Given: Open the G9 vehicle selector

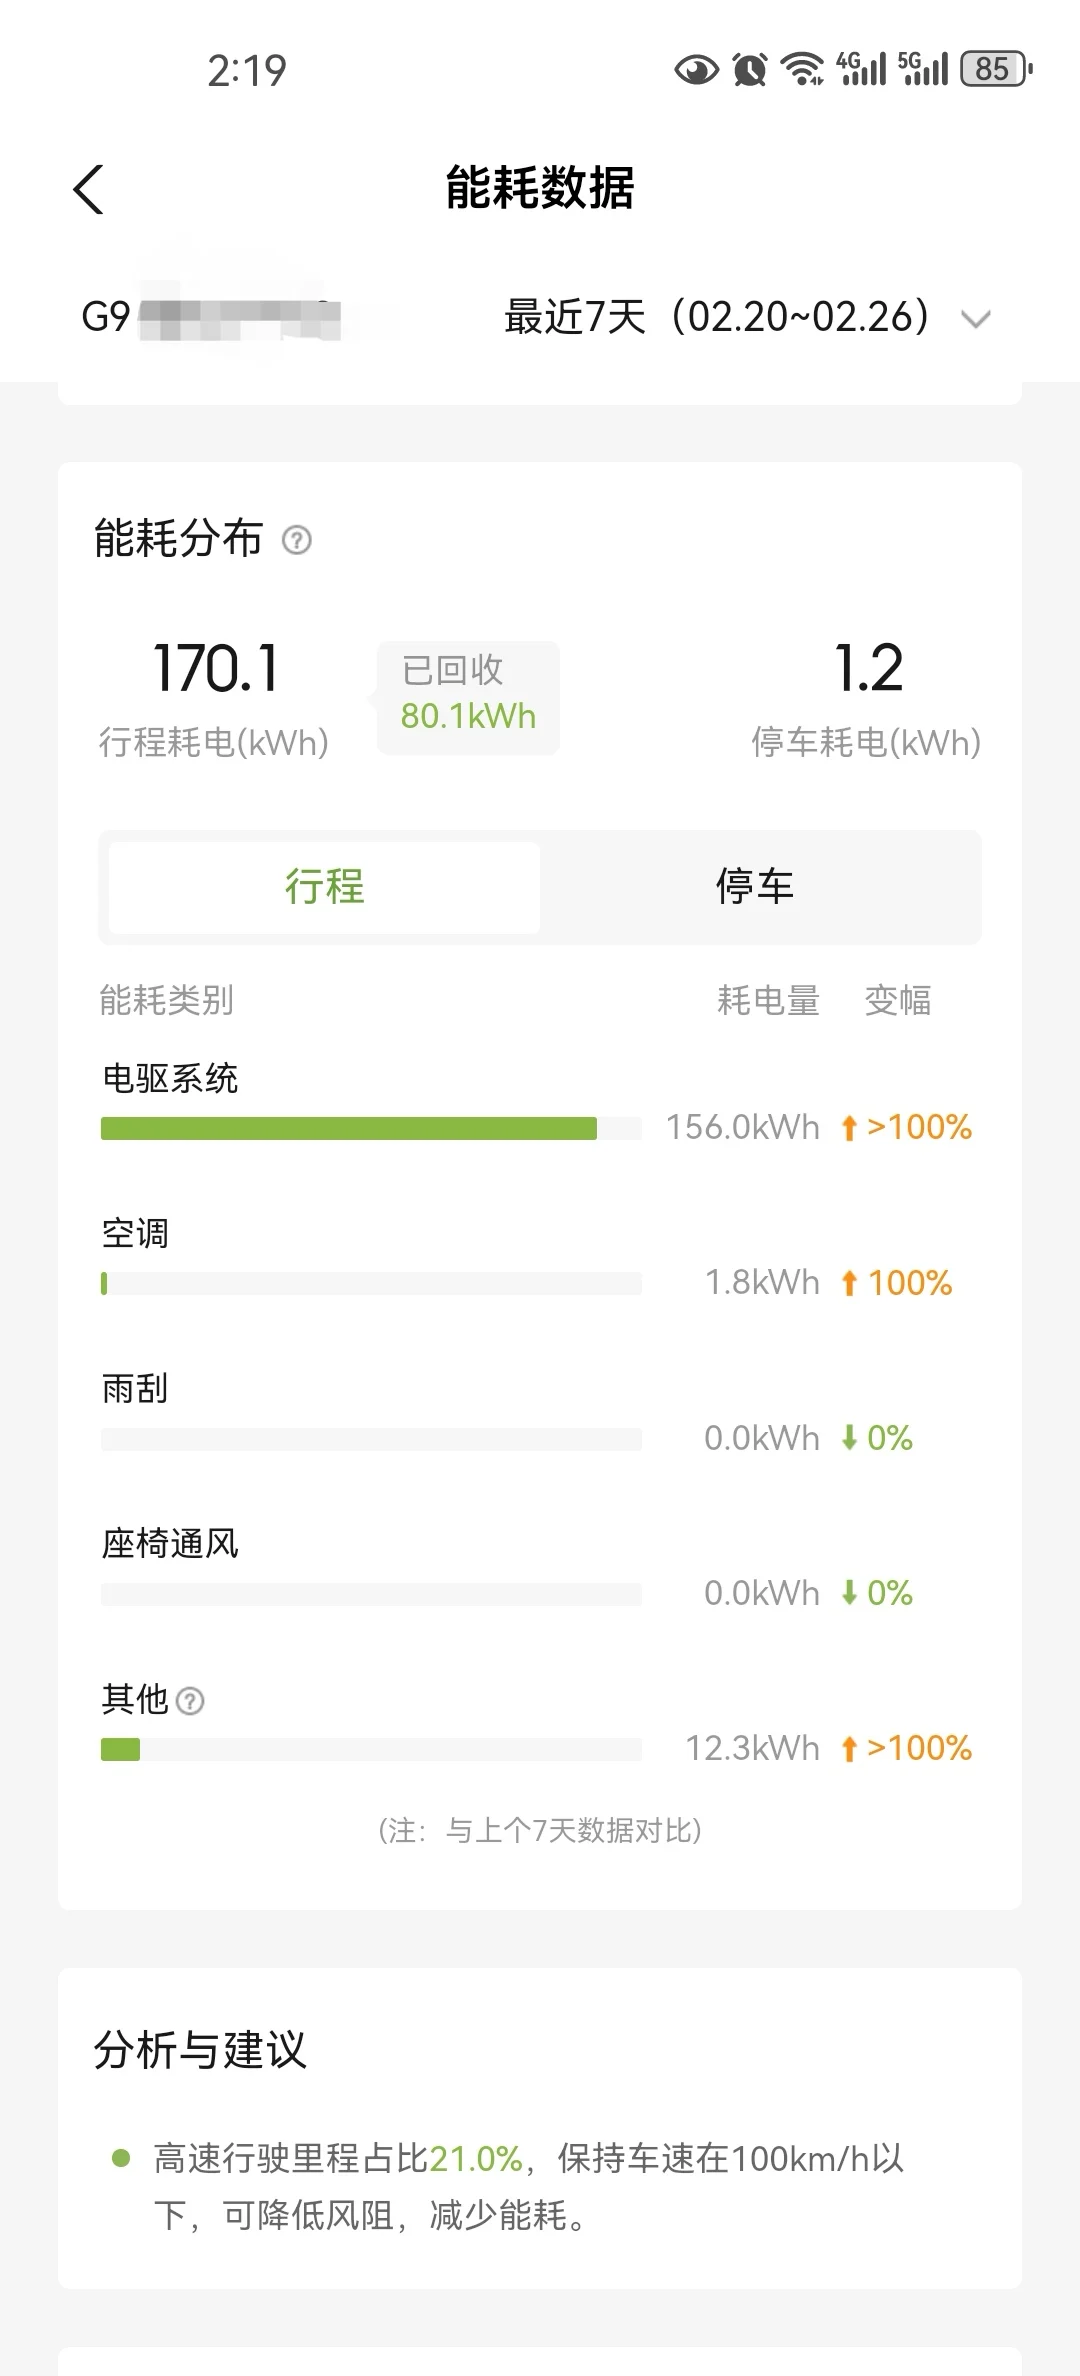Looking at the screenshot, I should tap(211, 317).
